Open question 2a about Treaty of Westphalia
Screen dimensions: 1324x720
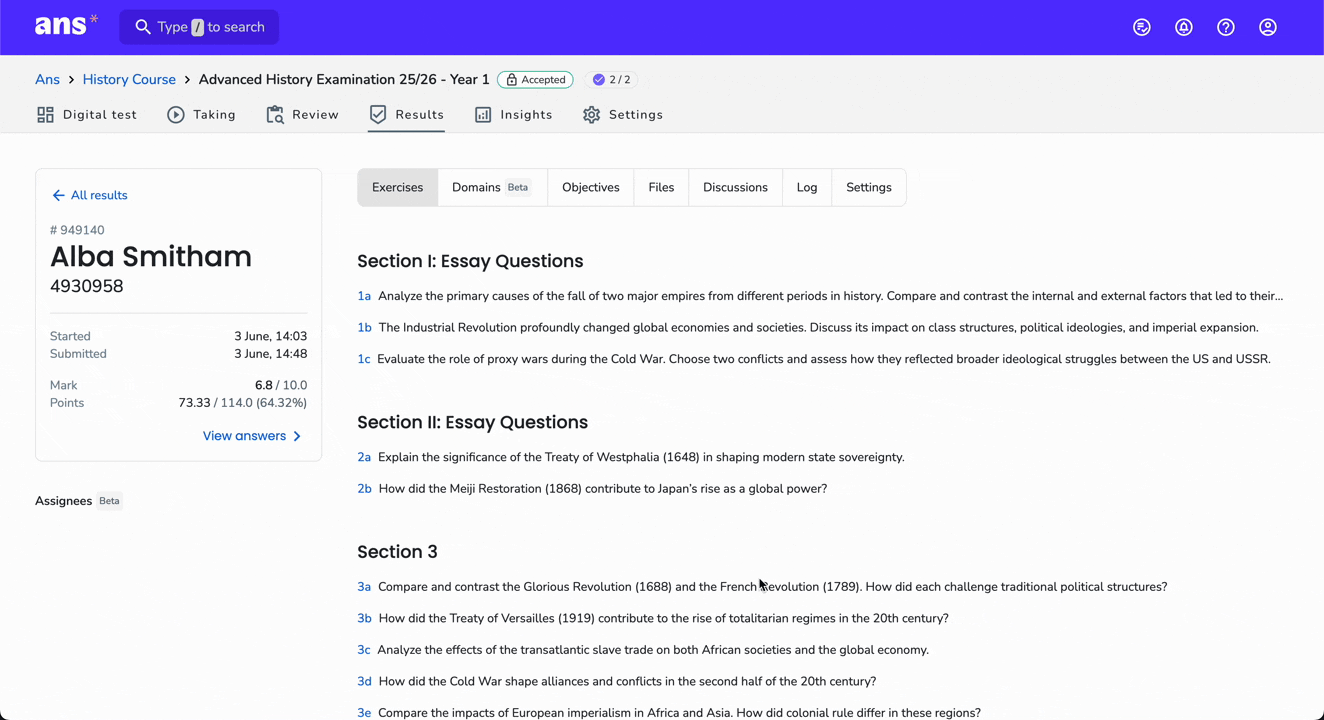coord(631,458)
